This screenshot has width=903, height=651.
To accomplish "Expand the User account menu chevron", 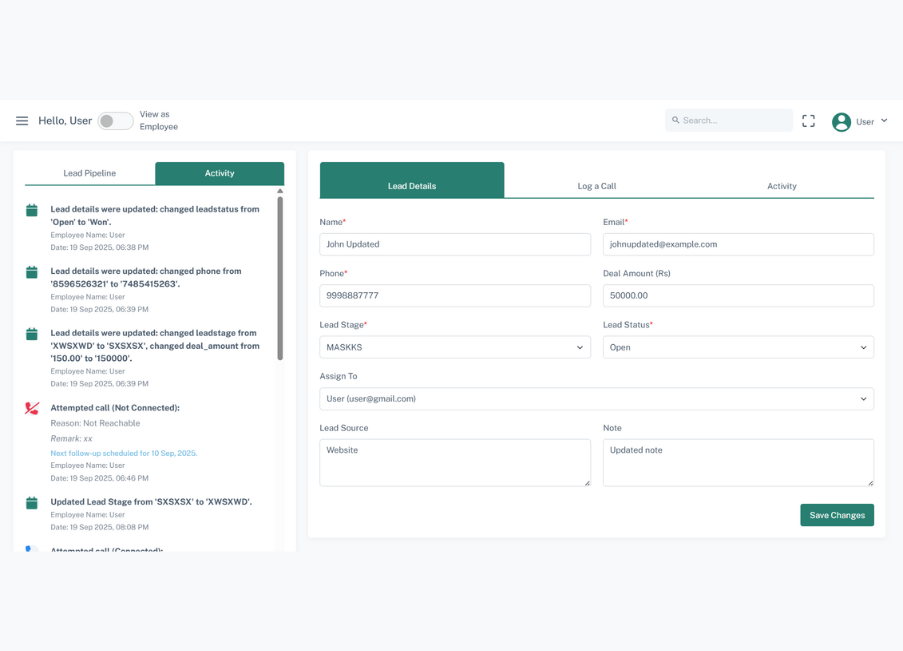I will coord(884,121).
